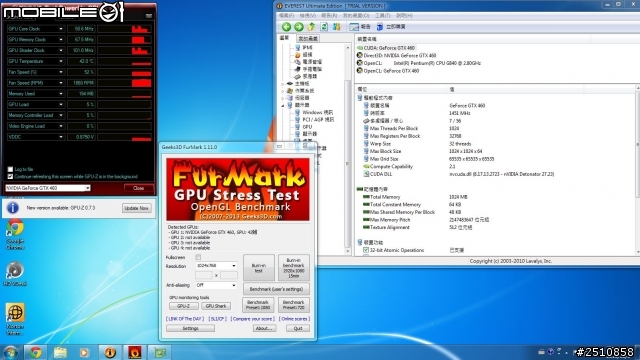Open Google Chrome desktop shortcut

click(15, 234)
